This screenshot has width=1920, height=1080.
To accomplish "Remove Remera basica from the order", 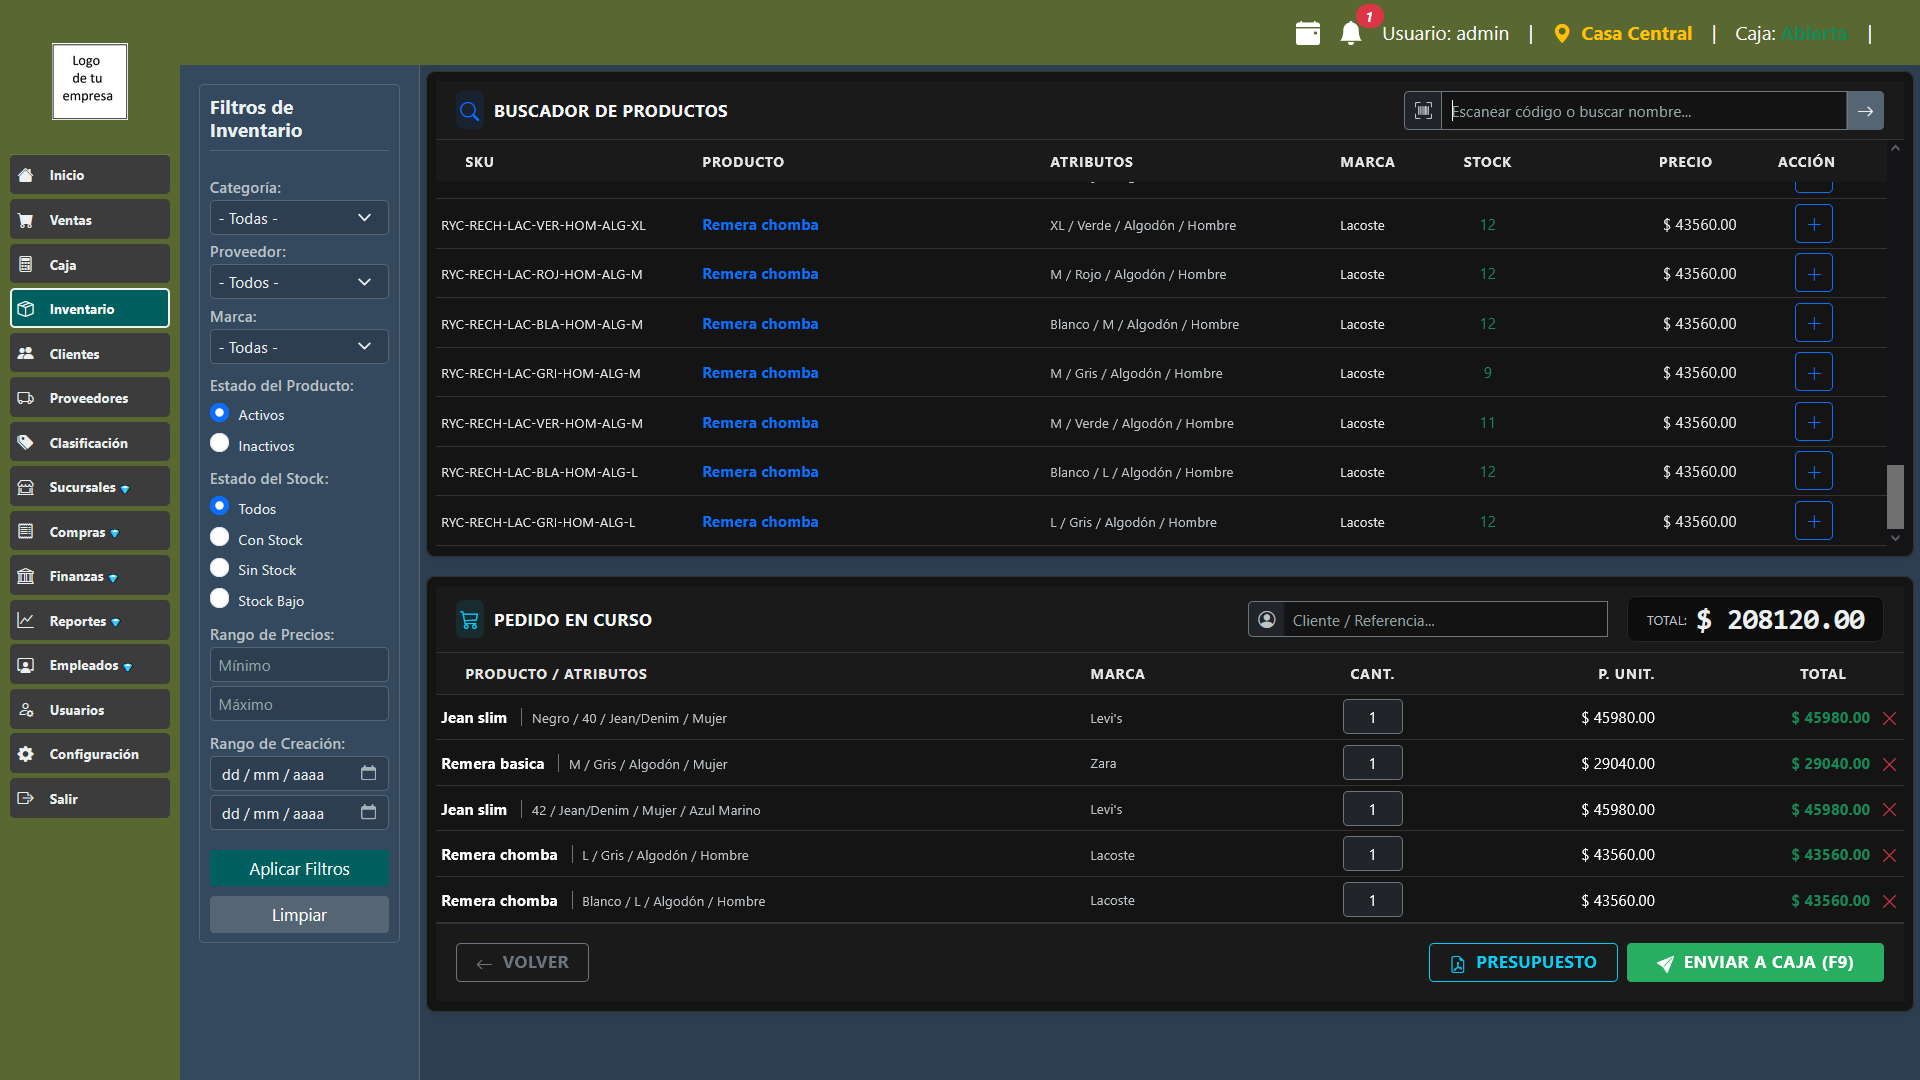I will click(x=1889, y=765).
